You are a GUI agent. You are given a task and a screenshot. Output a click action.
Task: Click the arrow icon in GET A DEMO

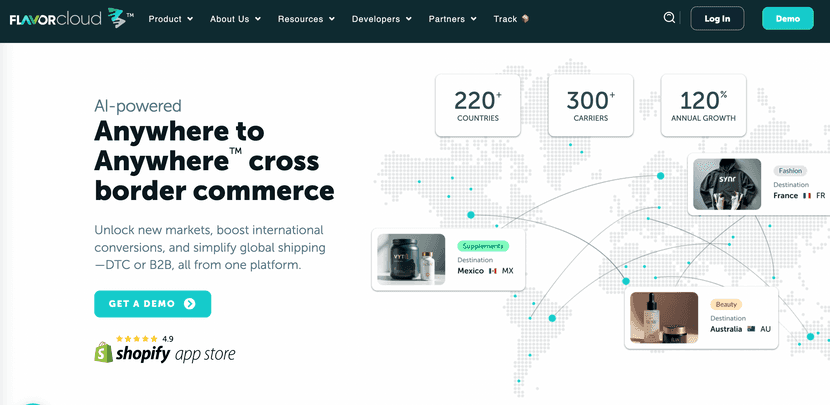190,304
